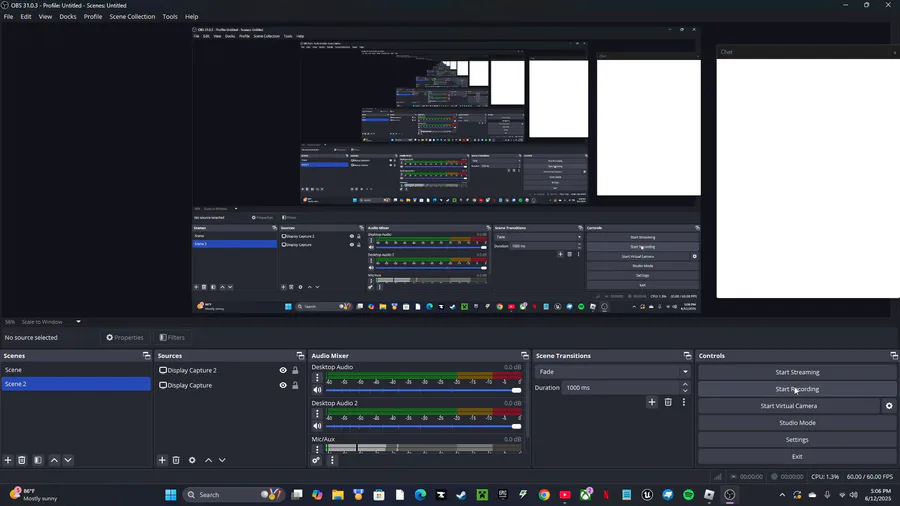The width and height of the screenshot is (900, 506).
Task: Adjust Desktop Audio 2 volume slider
Action: coord(424,426)
